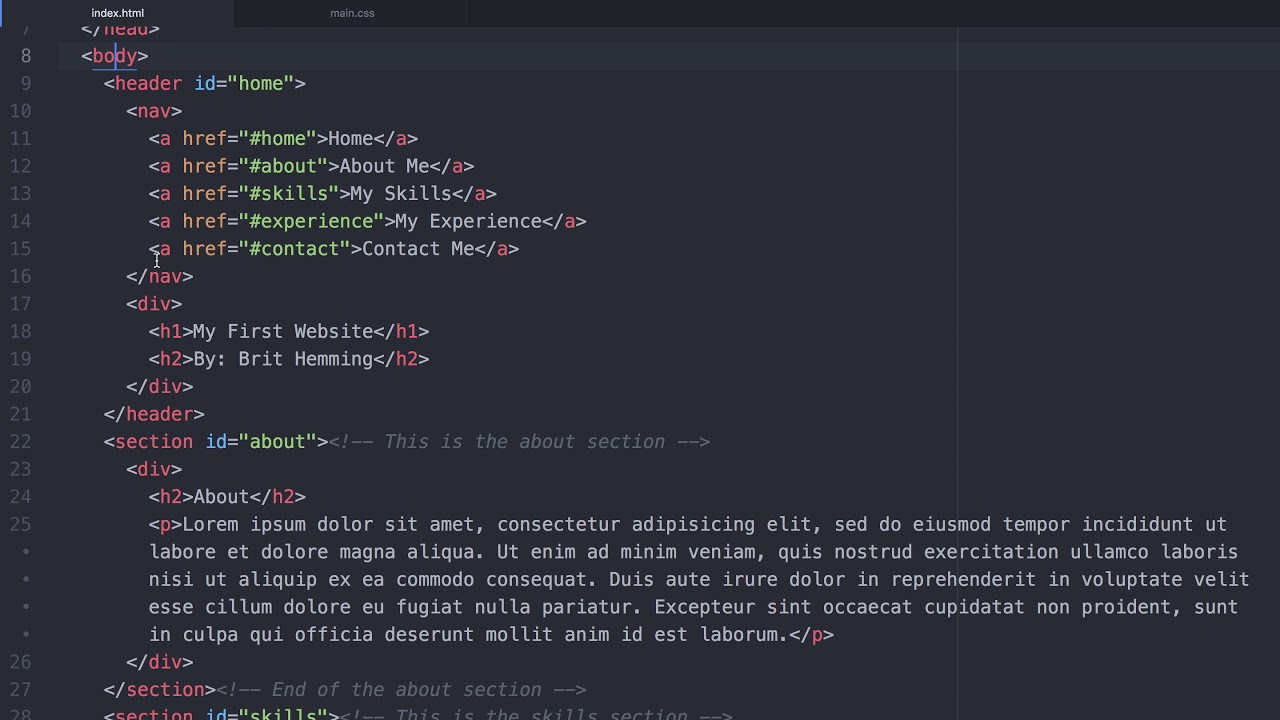Click the "#about" href value
This screenshot has width=1280, height=720.
tap(283, 166)
